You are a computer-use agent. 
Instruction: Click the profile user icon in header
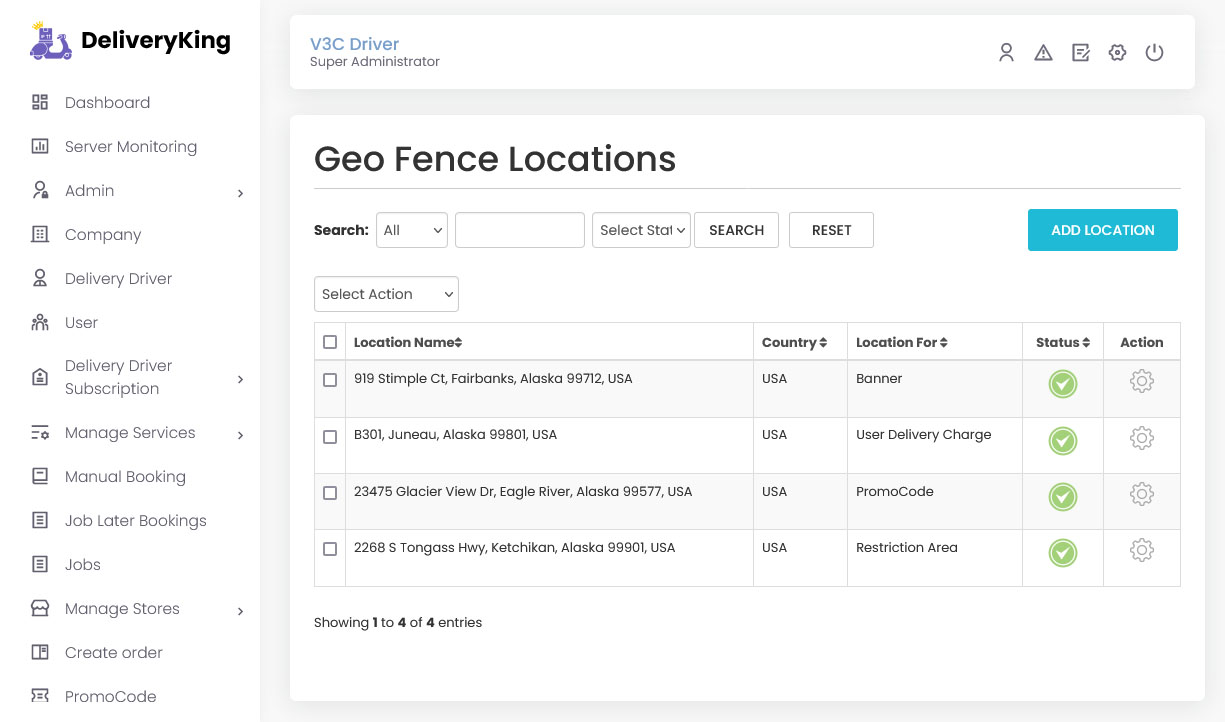[1006, 53]
